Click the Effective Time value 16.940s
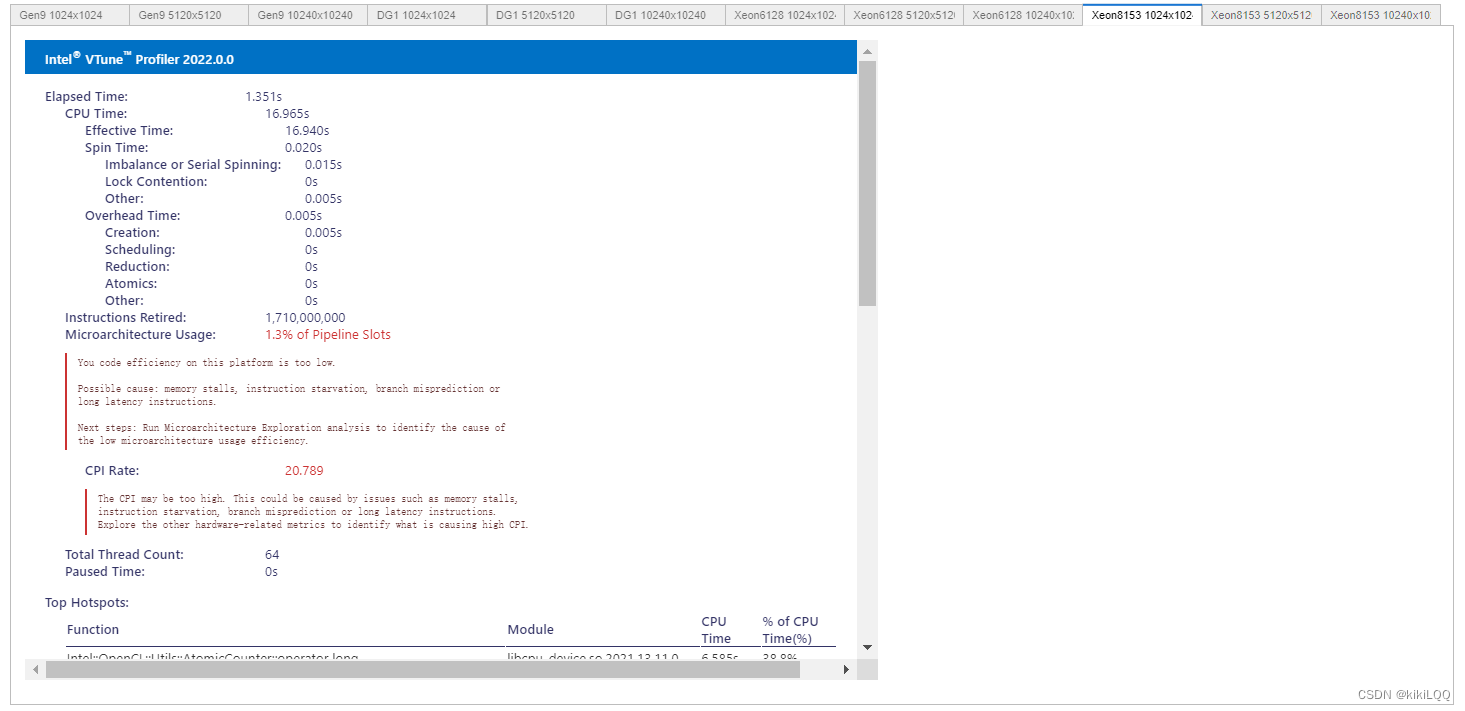This screenshot has height=711, width=1465. [307, 131]
